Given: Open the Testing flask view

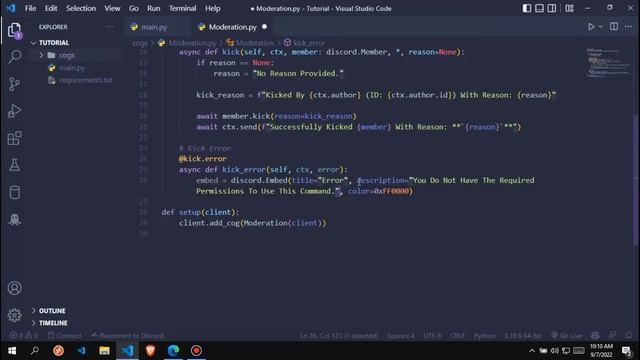Looking at the screenshot, I should (x=14, y=165).
